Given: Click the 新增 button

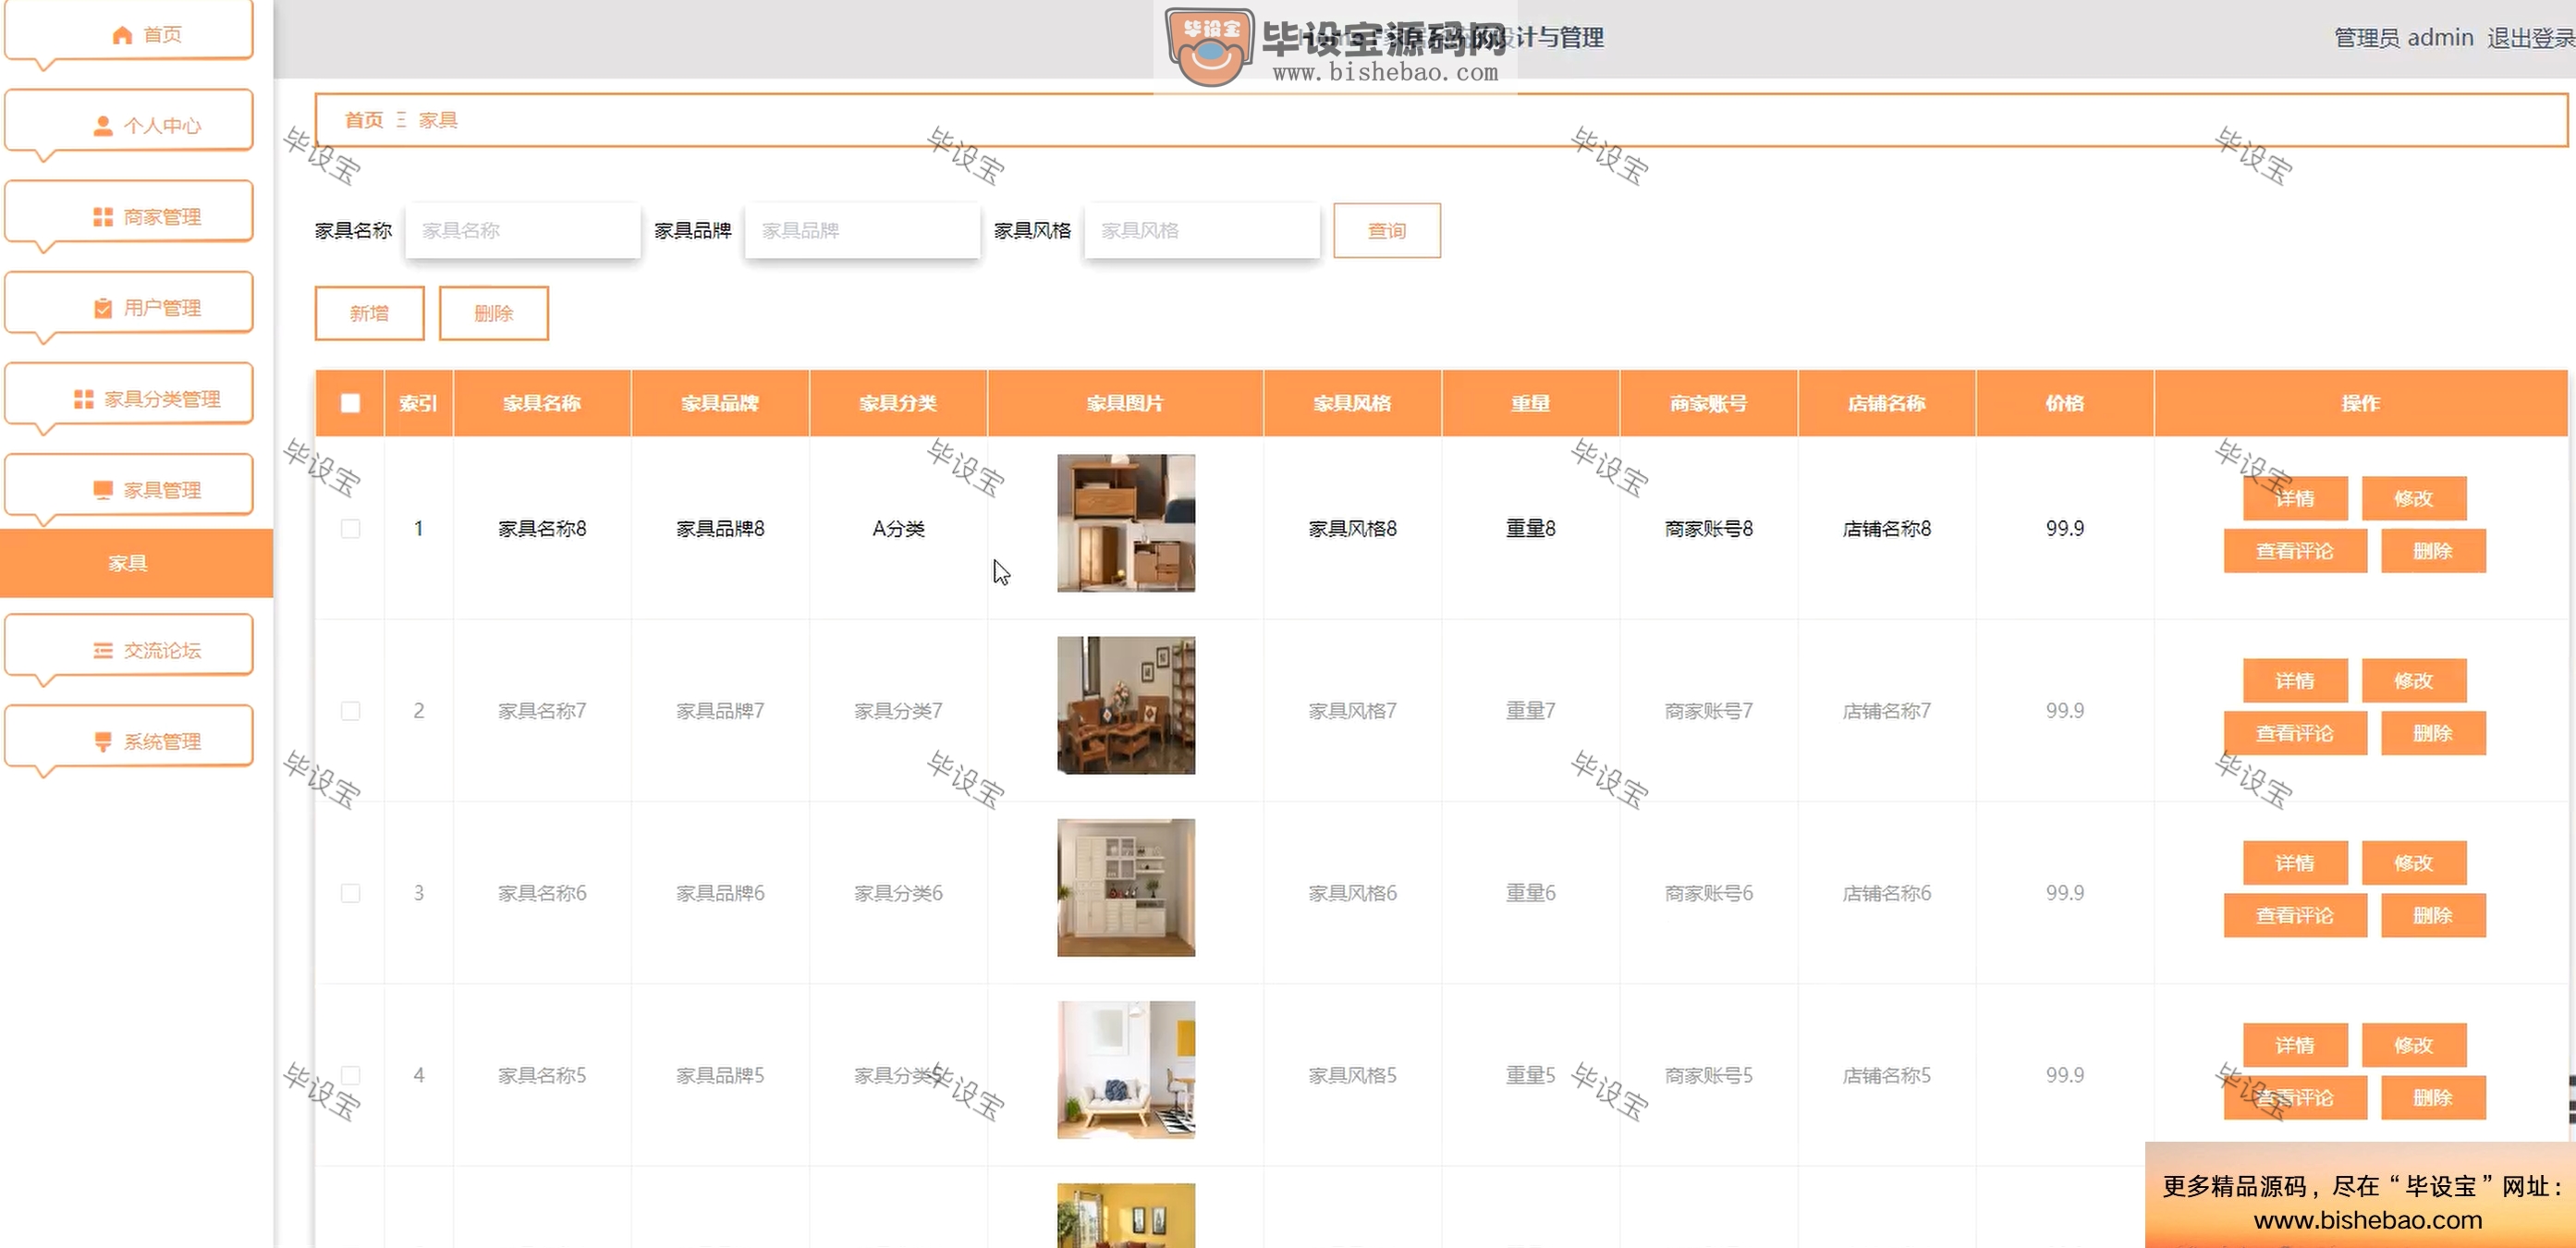Looking at the screenshot, I should pos(370,313).
